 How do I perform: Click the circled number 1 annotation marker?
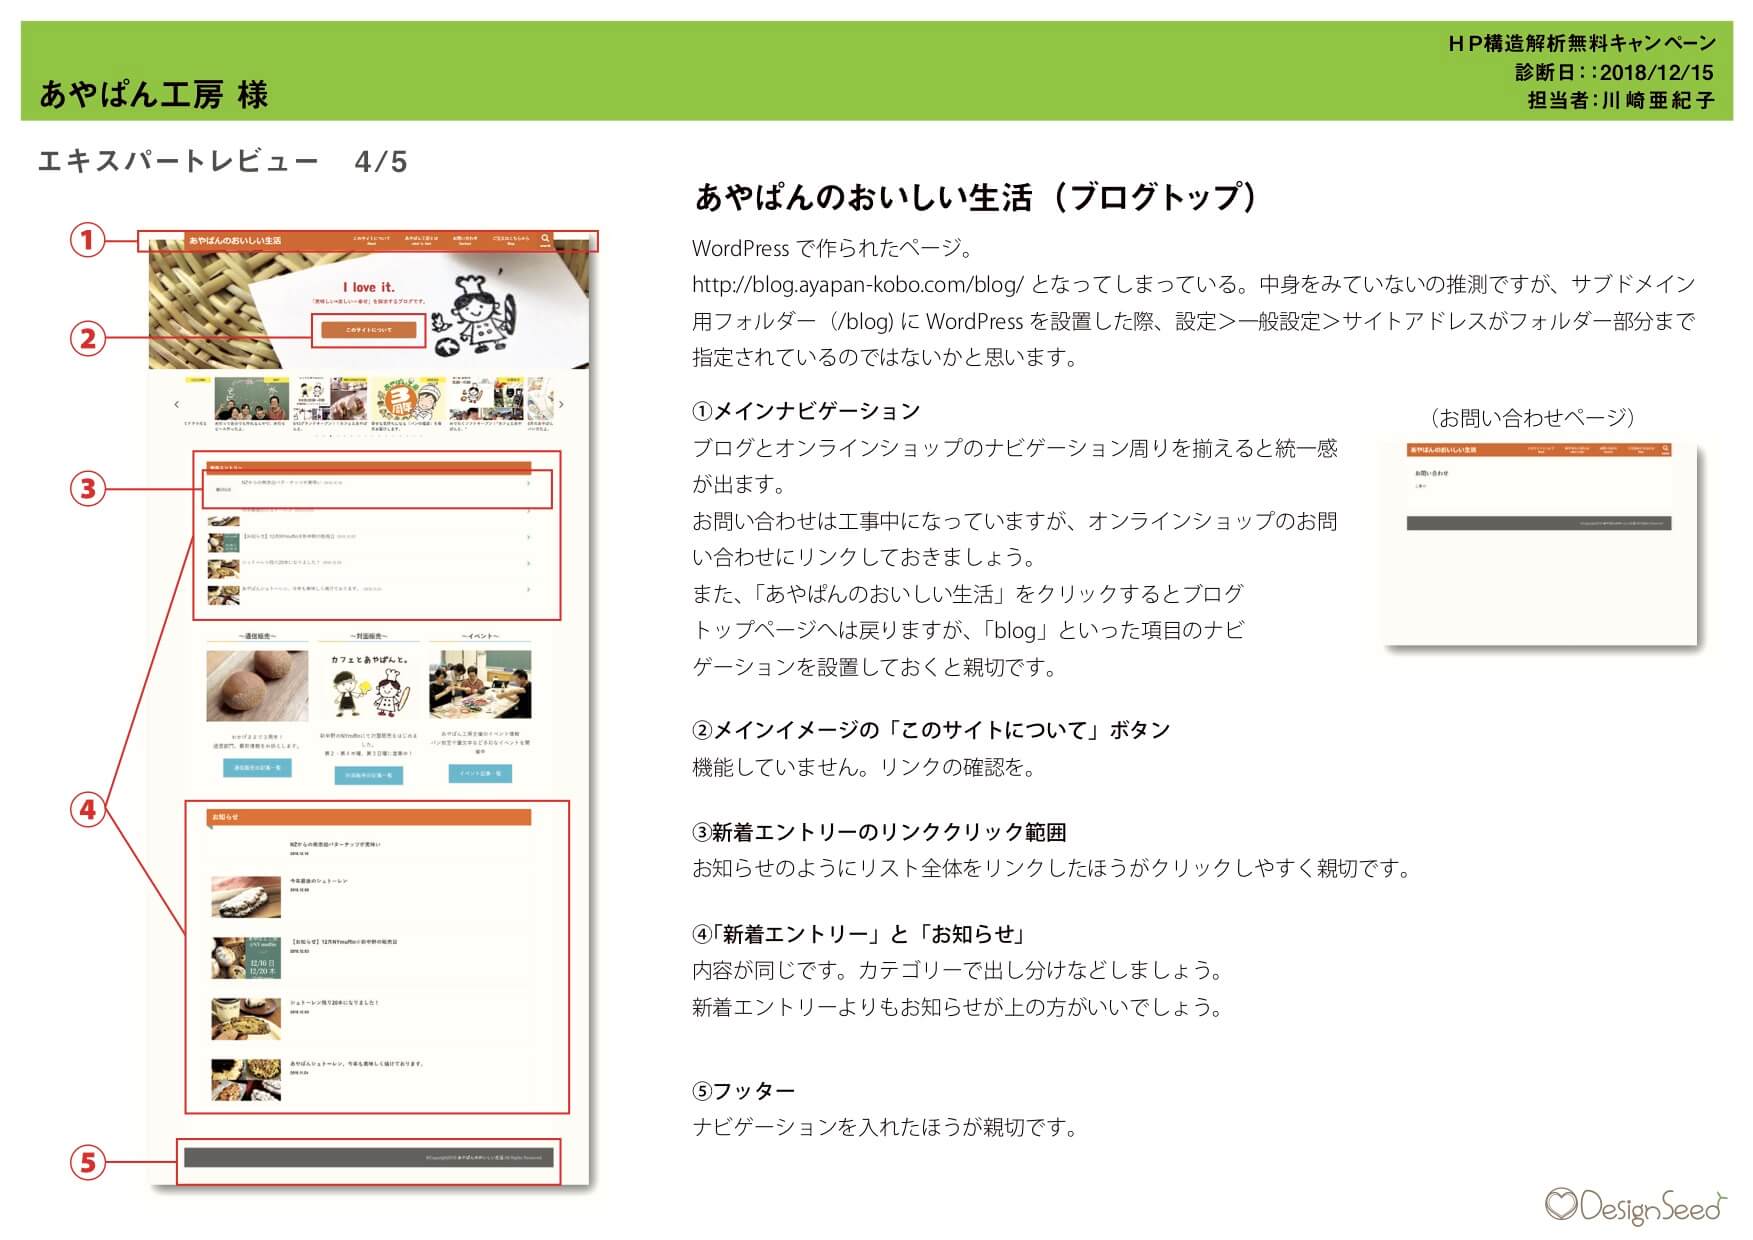point(88,240)
